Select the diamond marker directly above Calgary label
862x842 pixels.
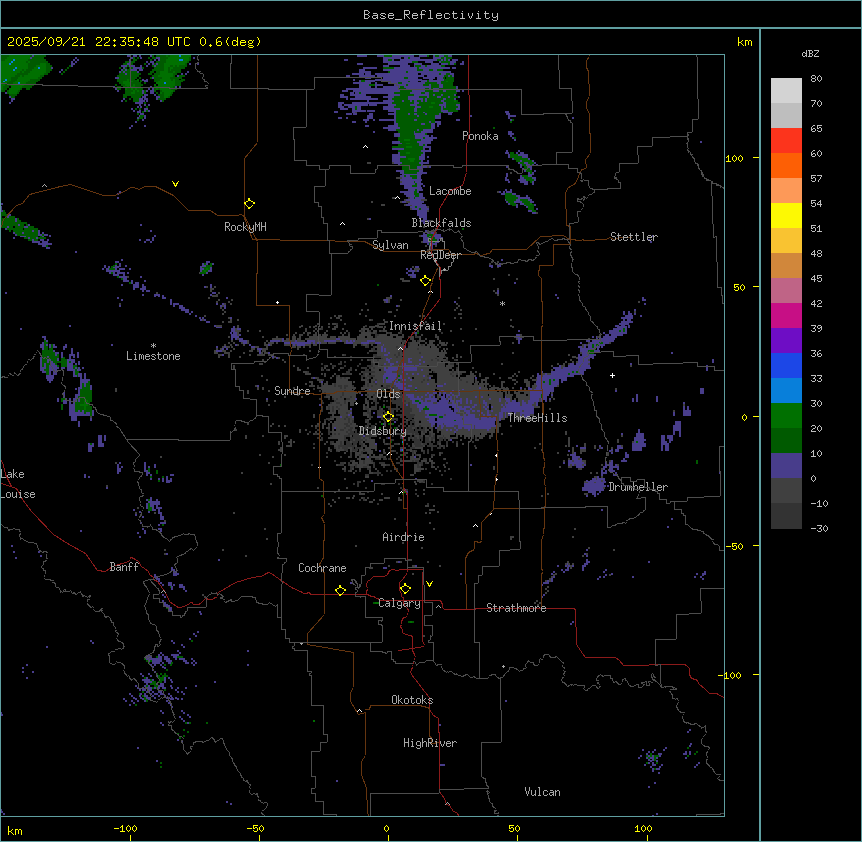click(405, 589)
